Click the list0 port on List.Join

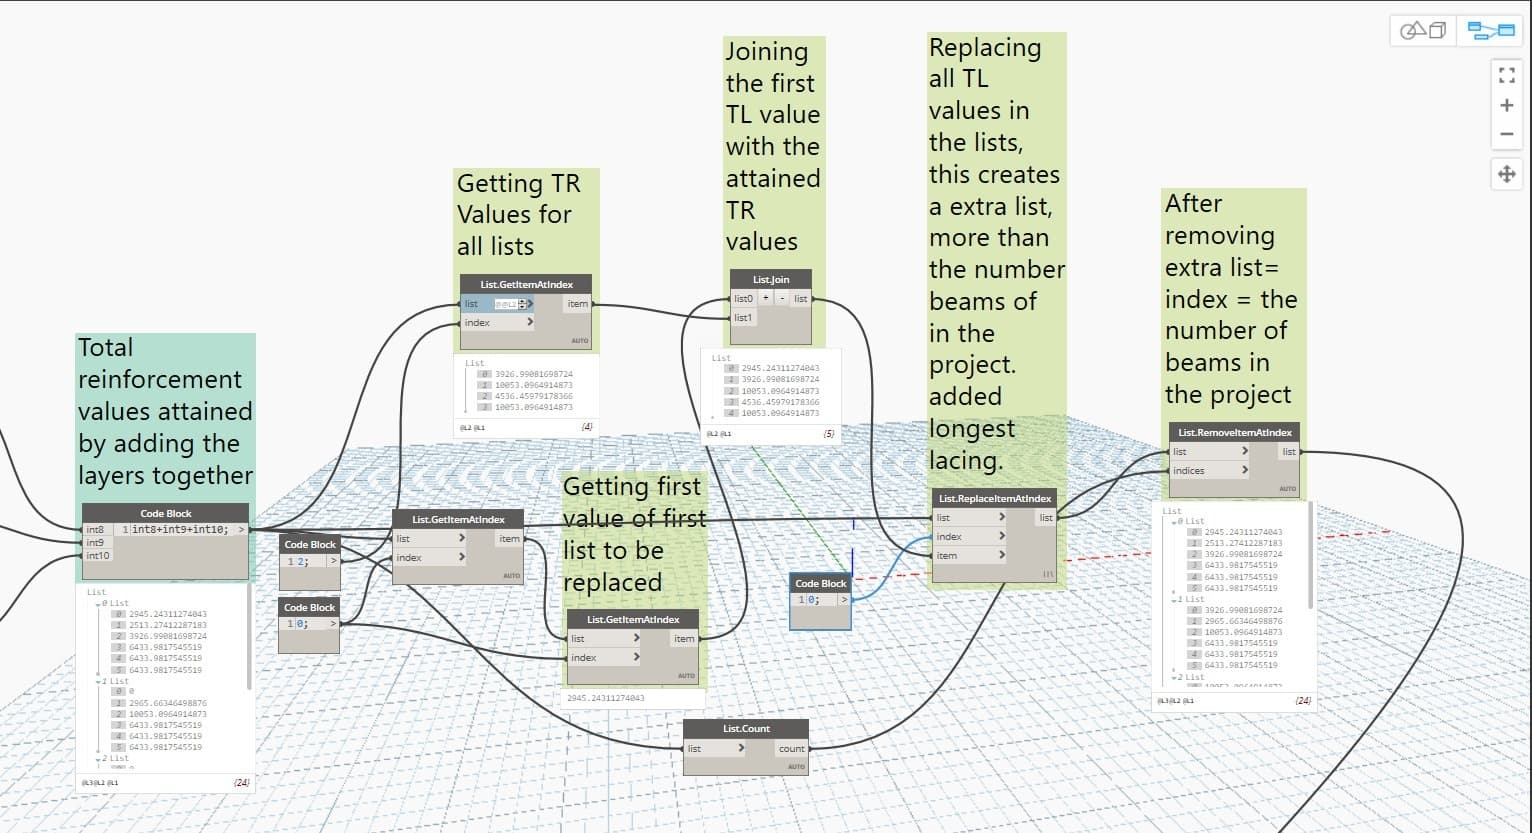click(x=743, y=298)
